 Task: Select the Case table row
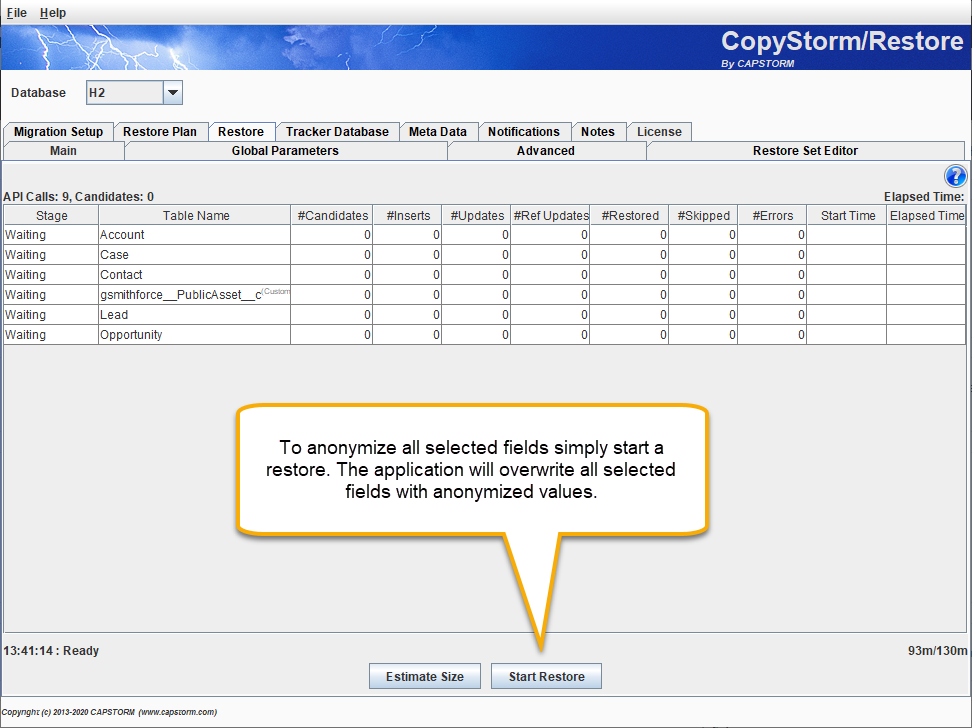[x=485, y=255]
